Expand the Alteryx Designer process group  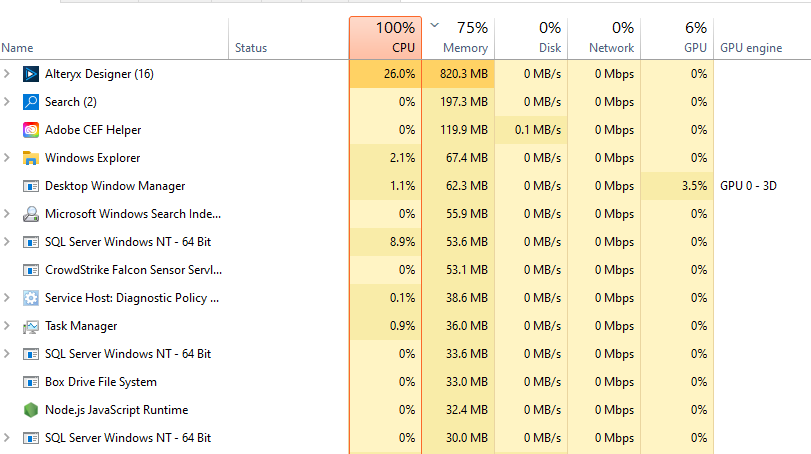point(8,74)
